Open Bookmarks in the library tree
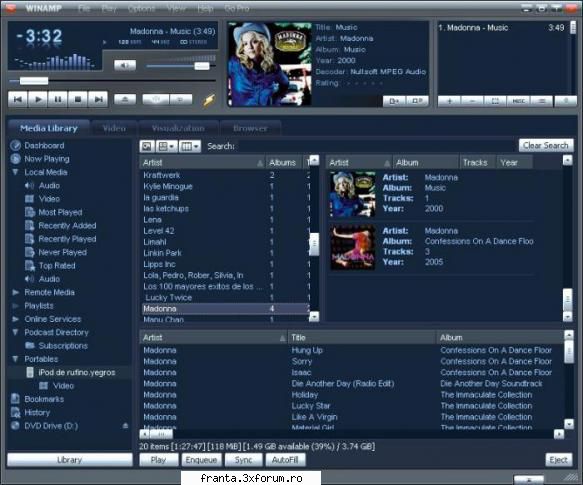 (x=44, y=399)
